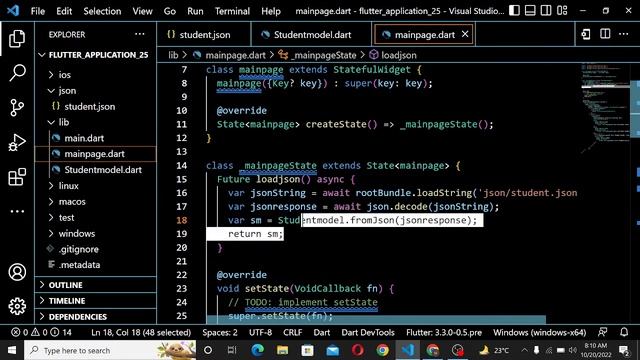640x360 pixels.
Task: Click the editor more actions ellipsis
Action: (623, 34)
